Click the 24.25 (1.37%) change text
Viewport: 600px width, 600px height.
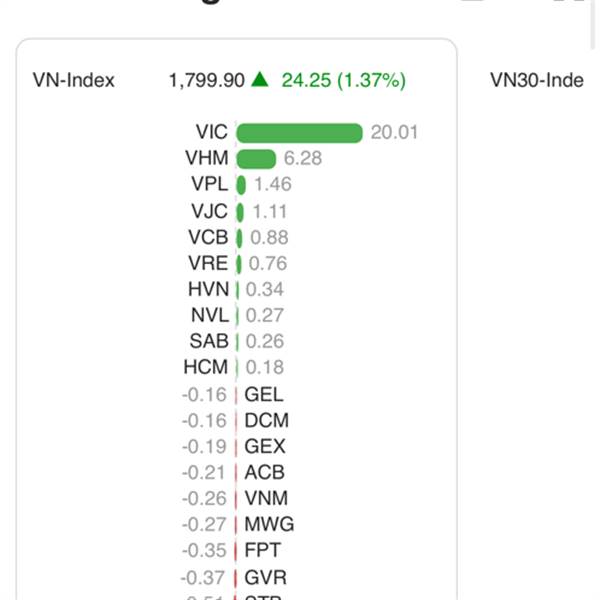343,80
